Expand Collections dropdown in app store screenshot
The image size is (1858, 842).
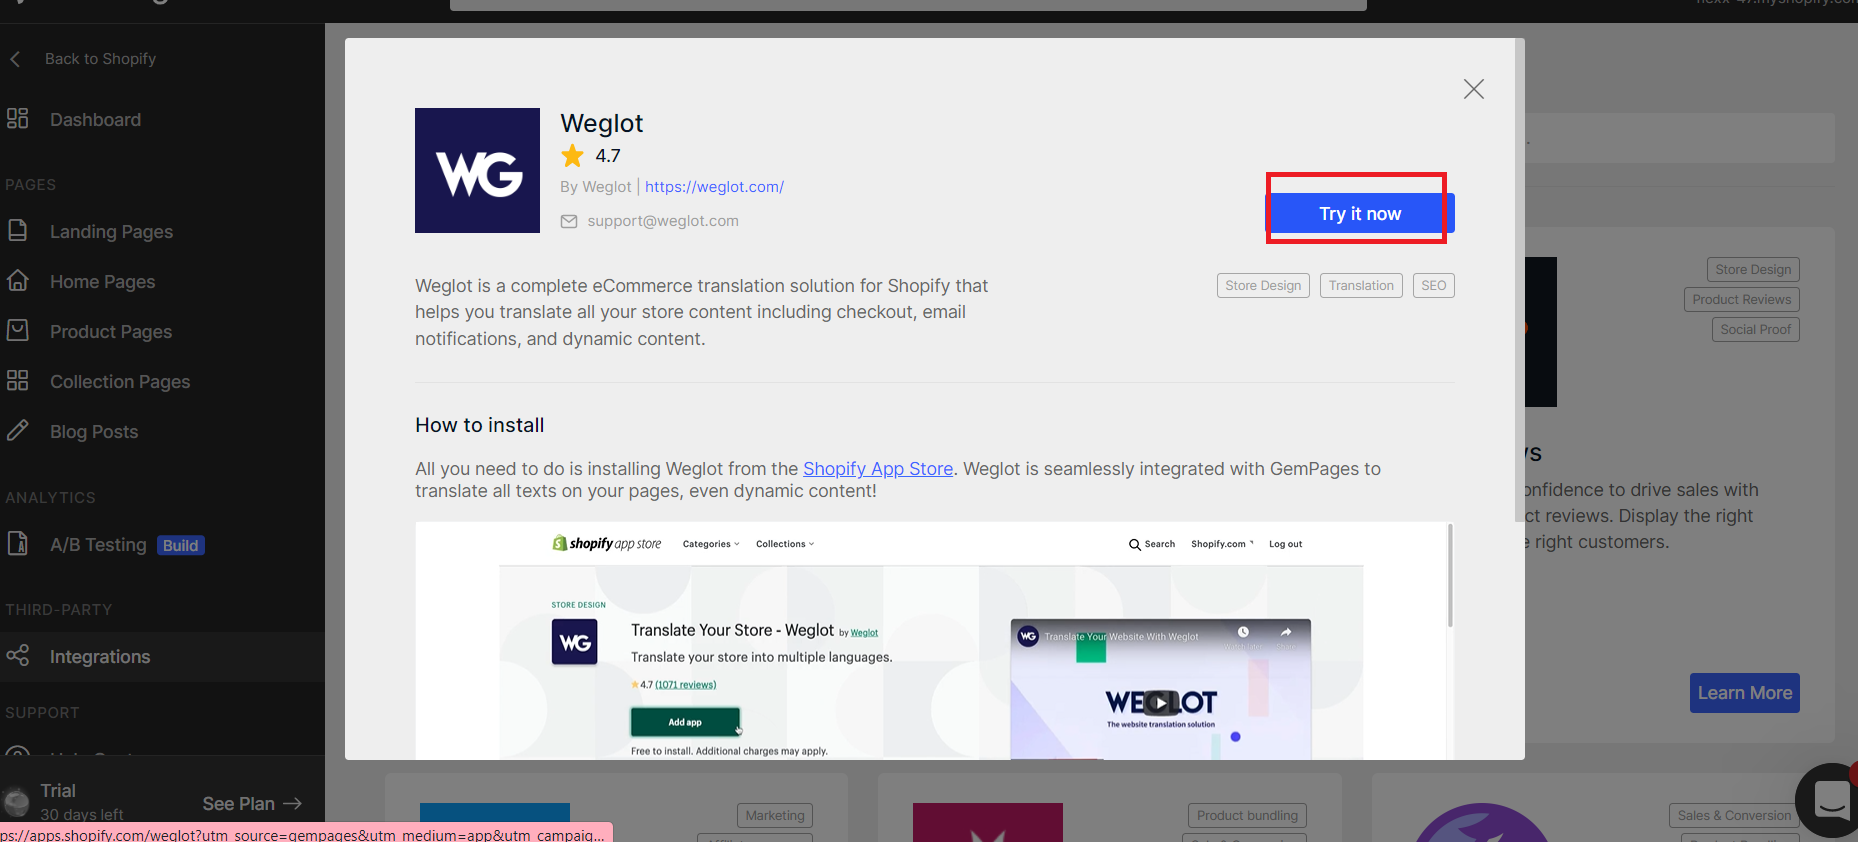[x=785, y=544]
